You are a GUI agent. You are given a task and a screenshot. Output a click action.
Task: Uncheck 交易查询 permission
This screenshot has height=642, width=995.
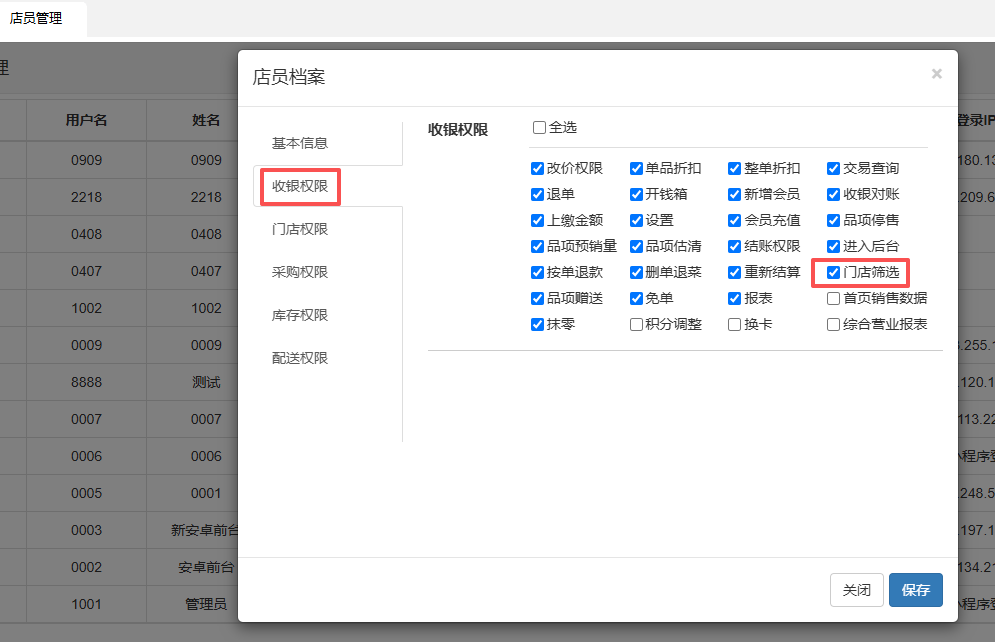pos(834,168)
